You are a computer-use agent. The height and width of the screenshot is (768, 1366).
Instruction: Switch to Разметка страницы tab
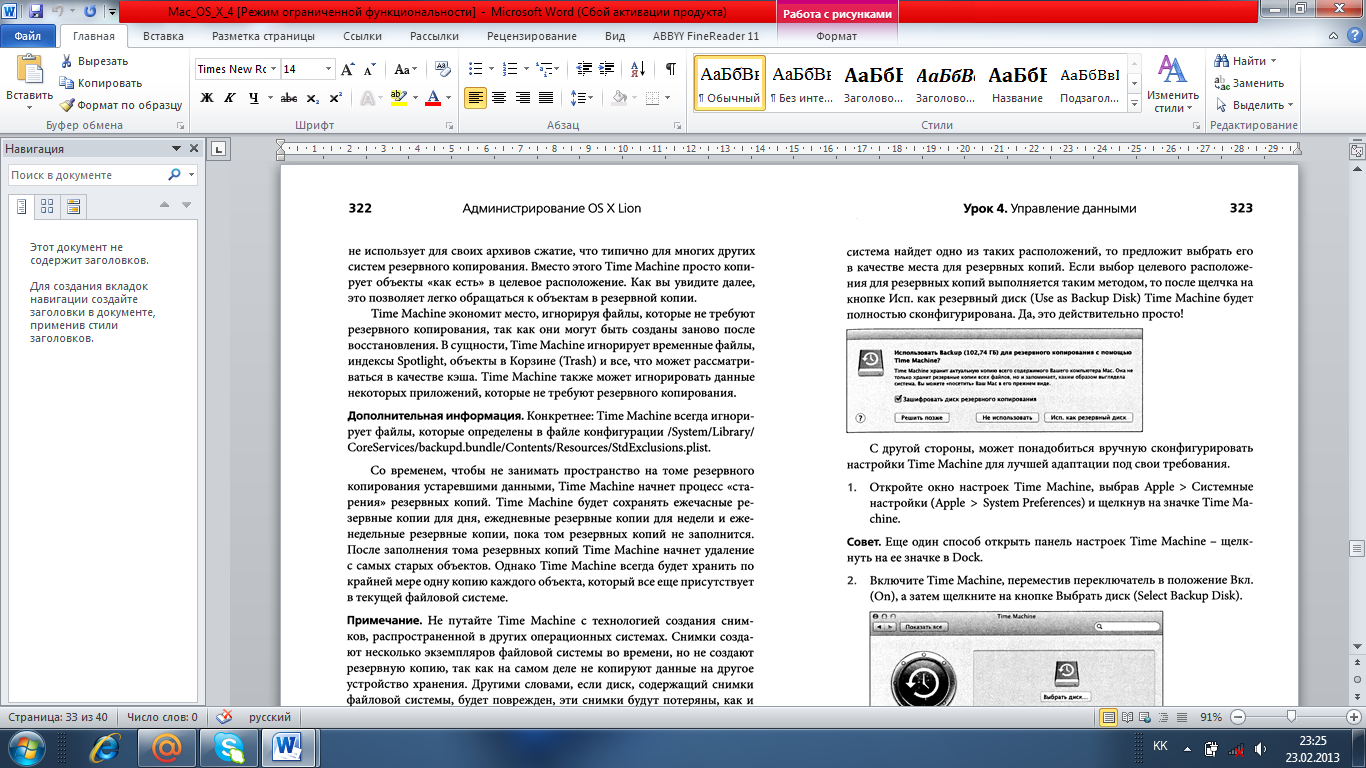[x=263, y=36]
